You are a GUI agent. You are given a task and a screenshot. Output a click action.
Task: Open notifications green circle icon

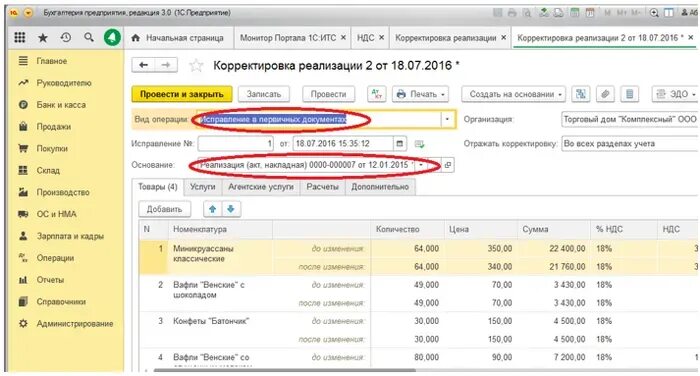pos(112,38)
